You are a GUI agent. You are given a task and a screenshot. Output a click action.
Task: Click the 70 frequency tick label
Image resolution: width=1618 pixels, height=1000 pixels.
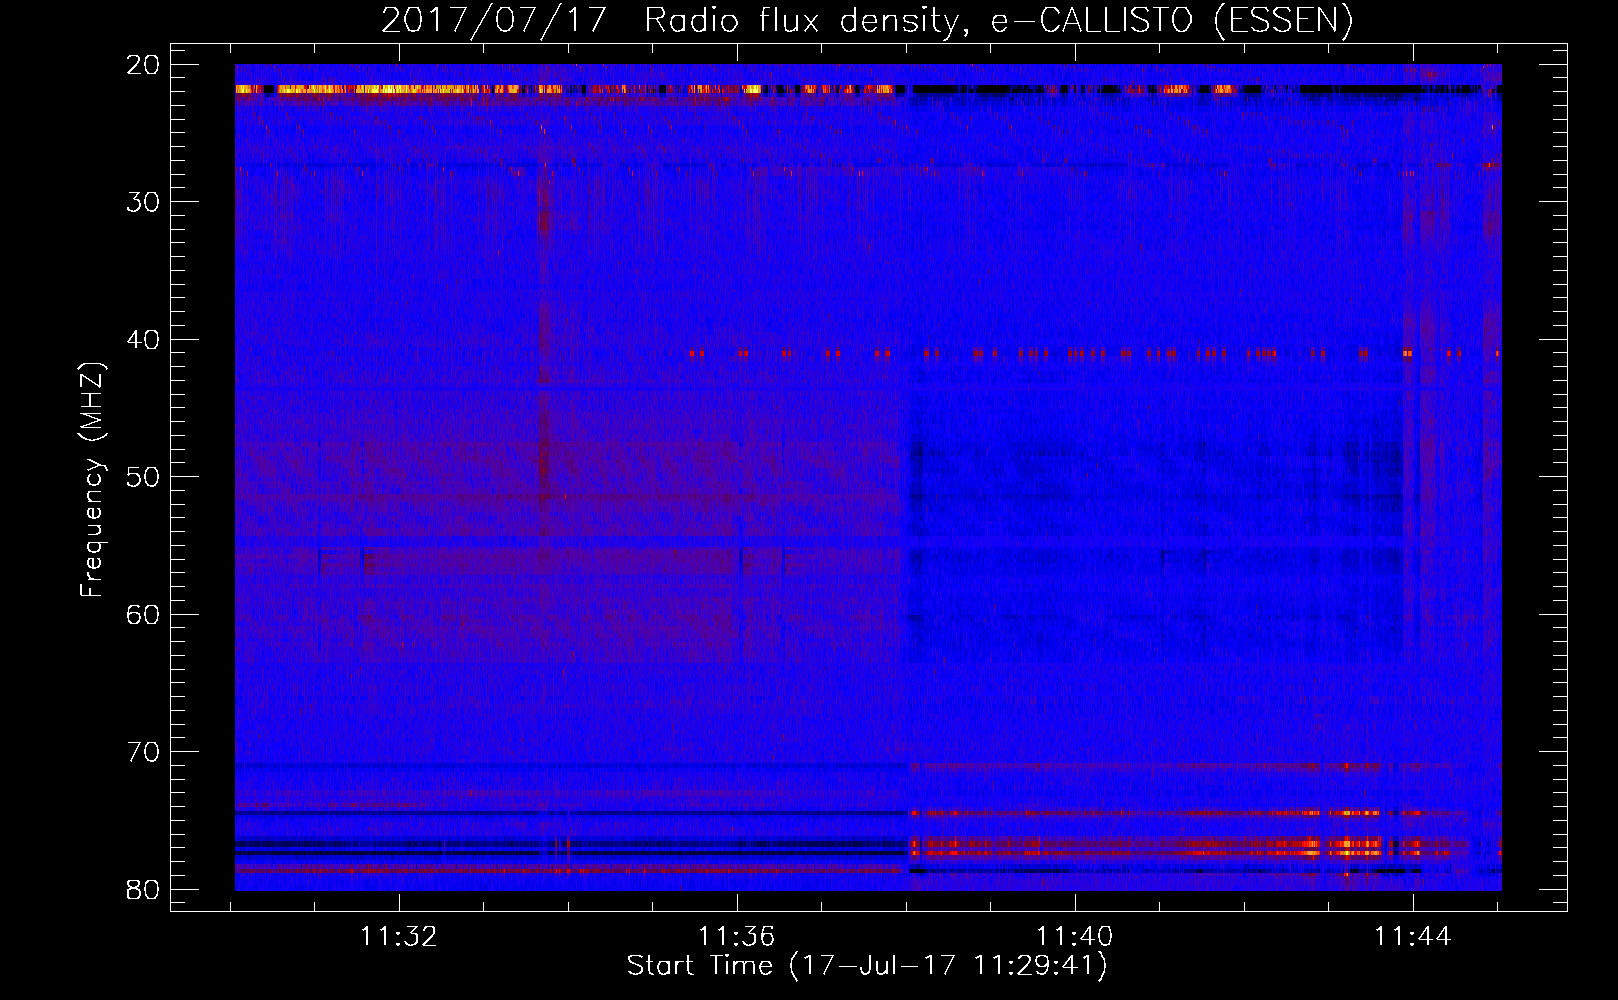click(144, 752)
